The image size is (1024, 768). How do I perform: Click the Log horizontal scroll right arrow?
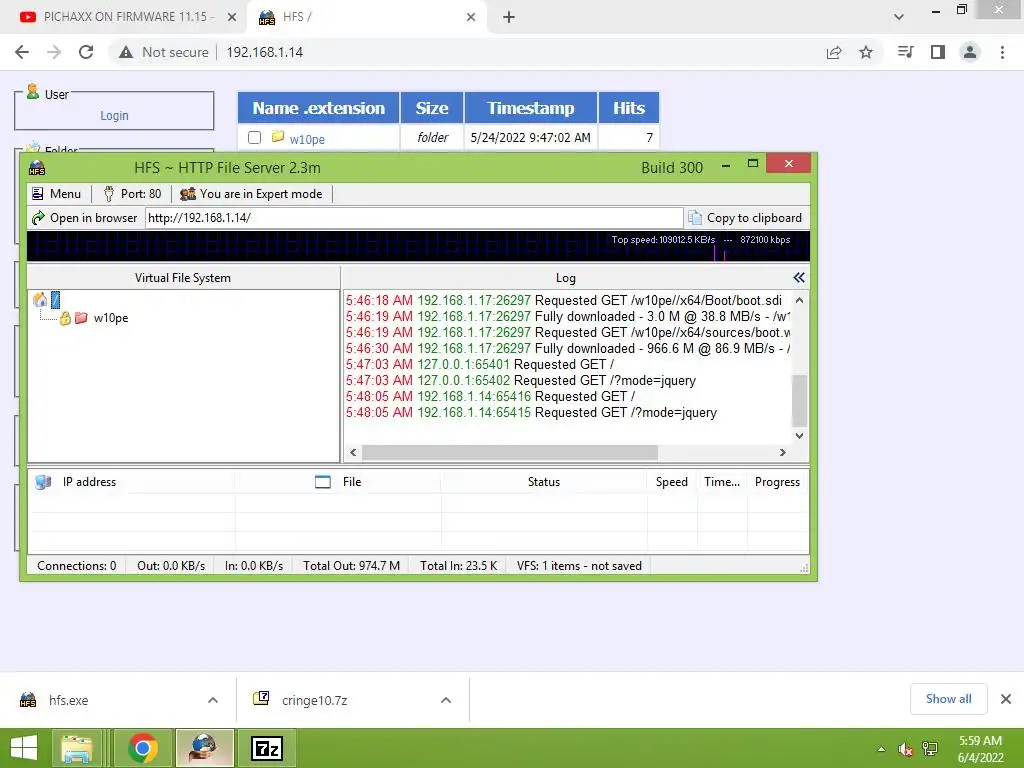pyautogui.click(x=782, y=453)
